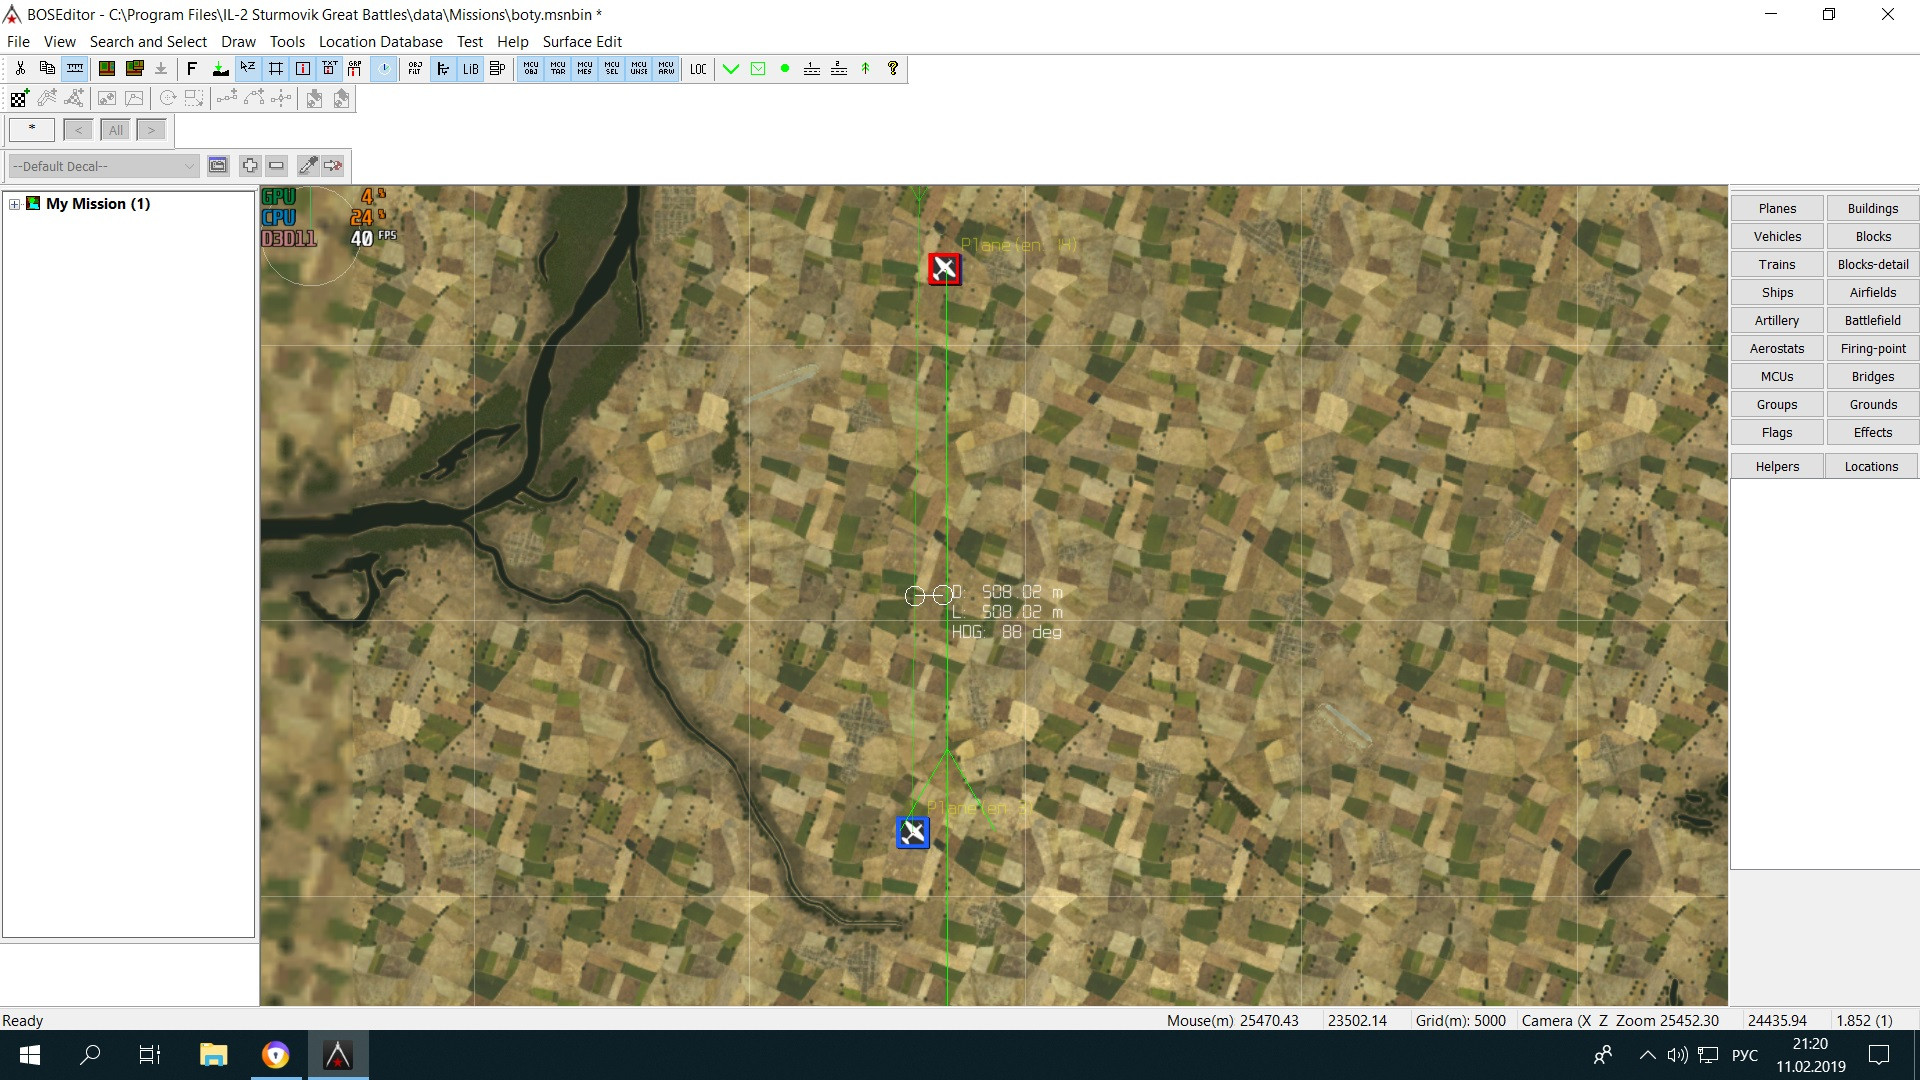Open the Location Database menu
Image resolution: width=1920 pixels, height=1080 pixels.
[380, 41]
